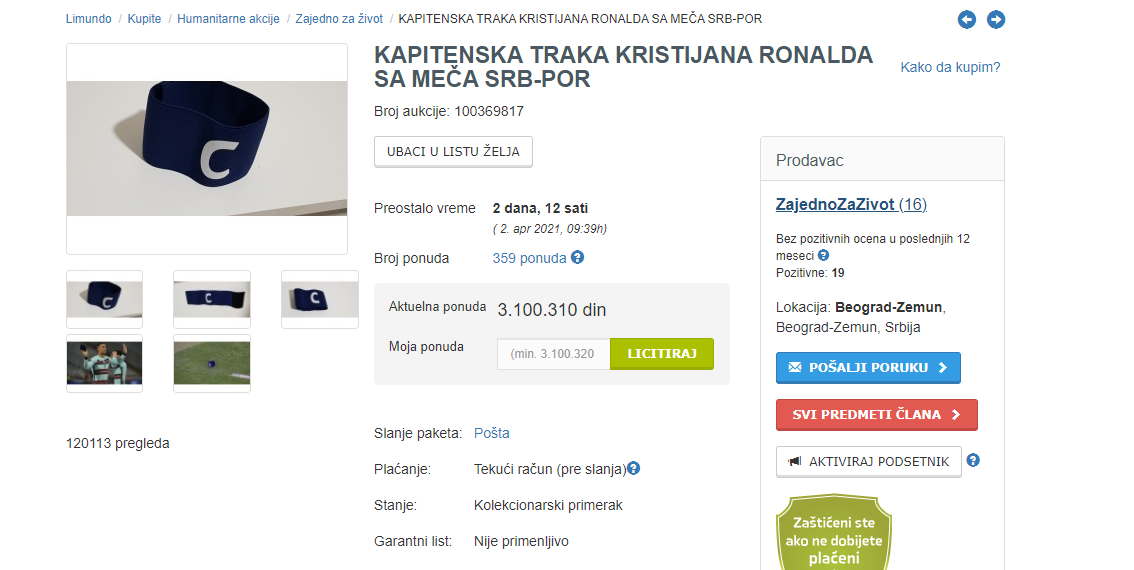Show all seller items Svi predmeti člana

(877, 414)
